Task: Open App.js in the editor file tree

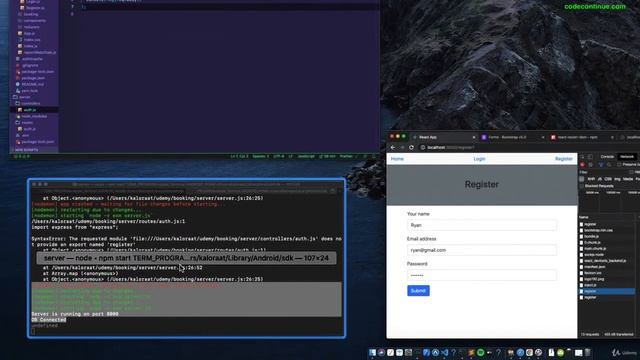Action: tap(29, 33)
